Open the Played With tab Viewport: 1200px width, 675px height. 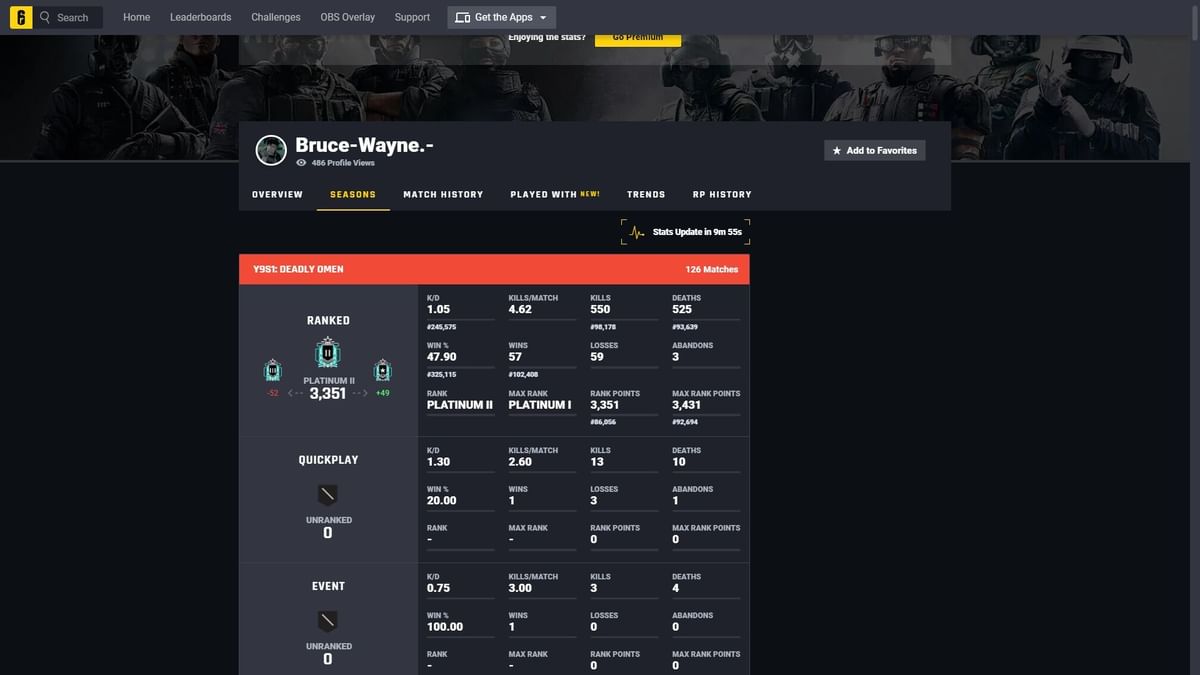coord(544,194)
